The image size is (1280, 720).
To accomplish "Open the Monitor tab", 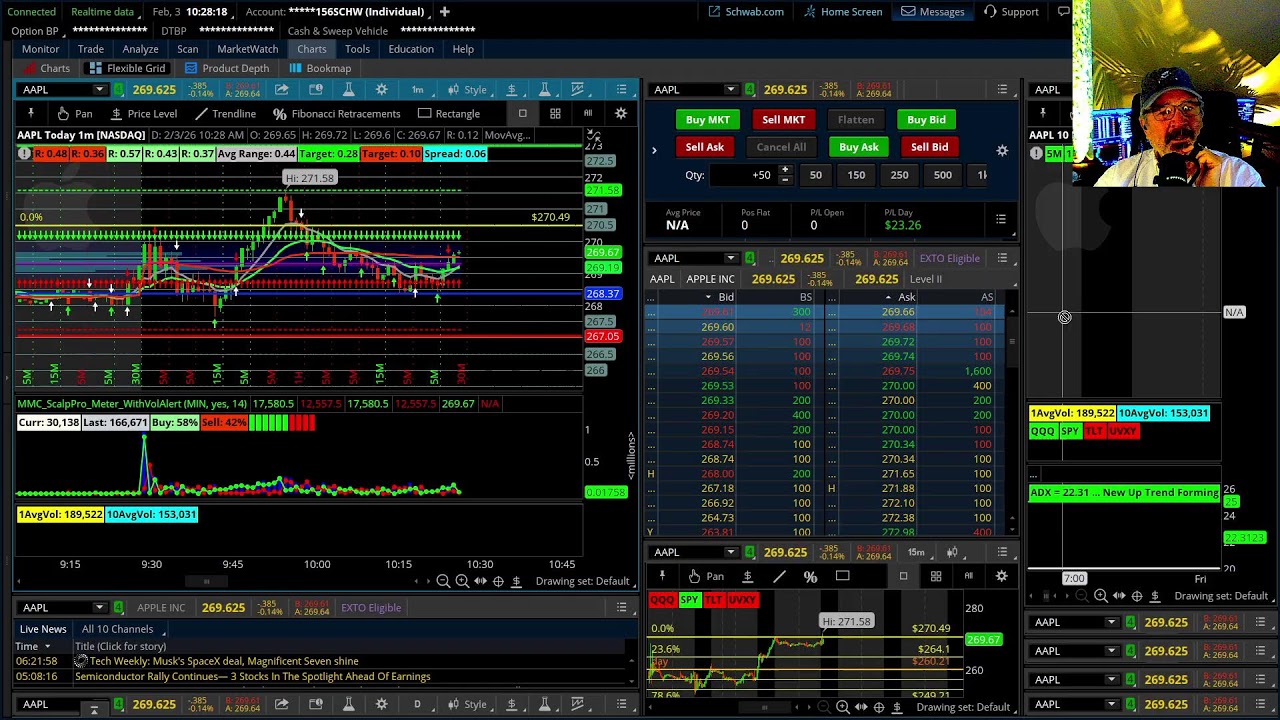I will [40, 49].
